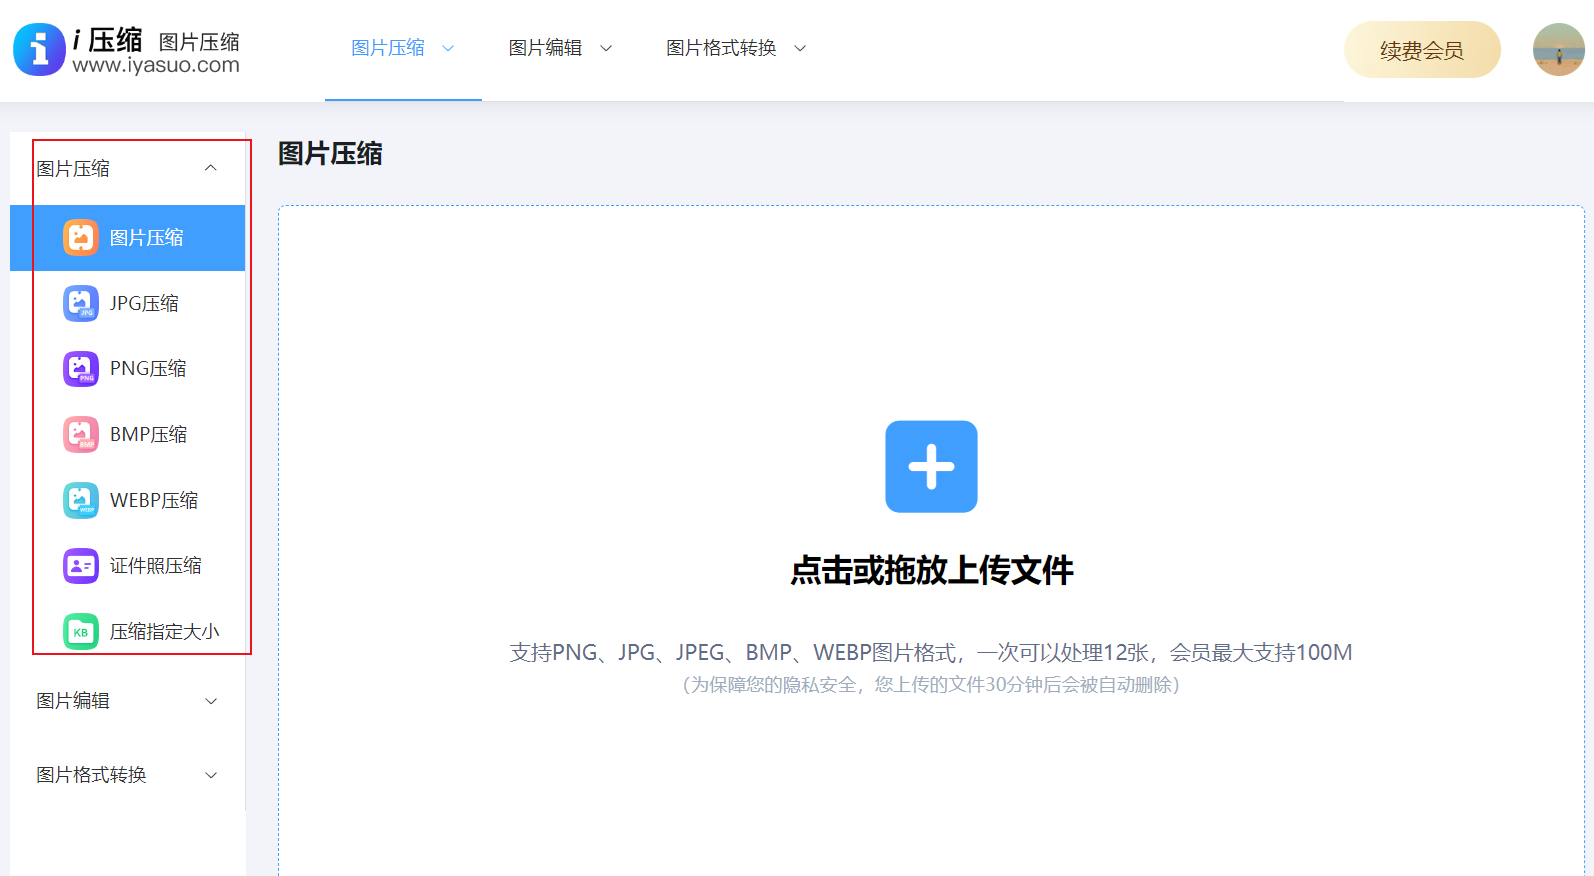This screenshot has height=876, width=1594.
Task: Open the 图片编辑 top navigation menu
Action: (x=559, y=48)
